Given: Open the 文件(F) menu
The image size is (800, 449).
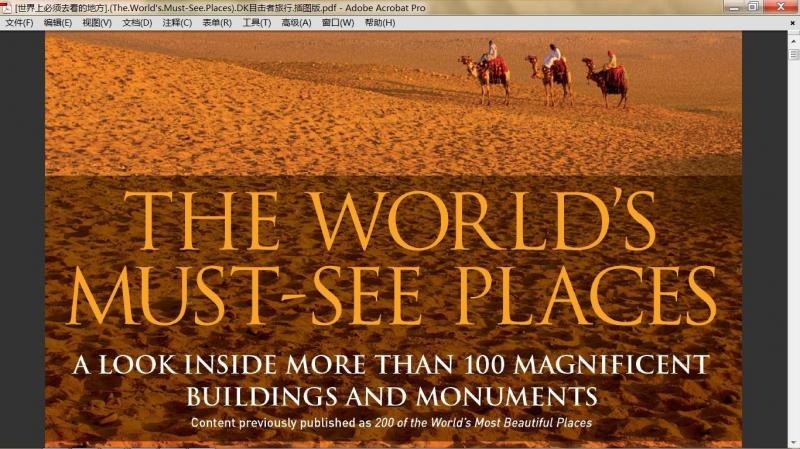Looking at the screenshot, I should point(19,23).
